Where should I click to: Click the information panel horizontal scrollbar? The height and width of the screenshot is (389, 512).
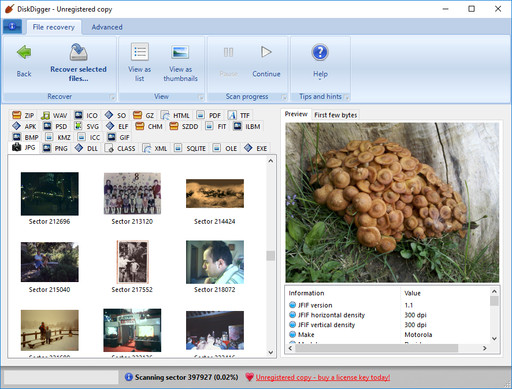(377, 348)
